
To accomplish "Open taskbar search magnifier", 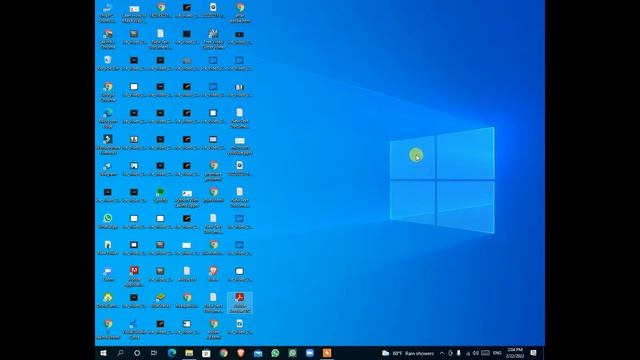I will [120, 353].
